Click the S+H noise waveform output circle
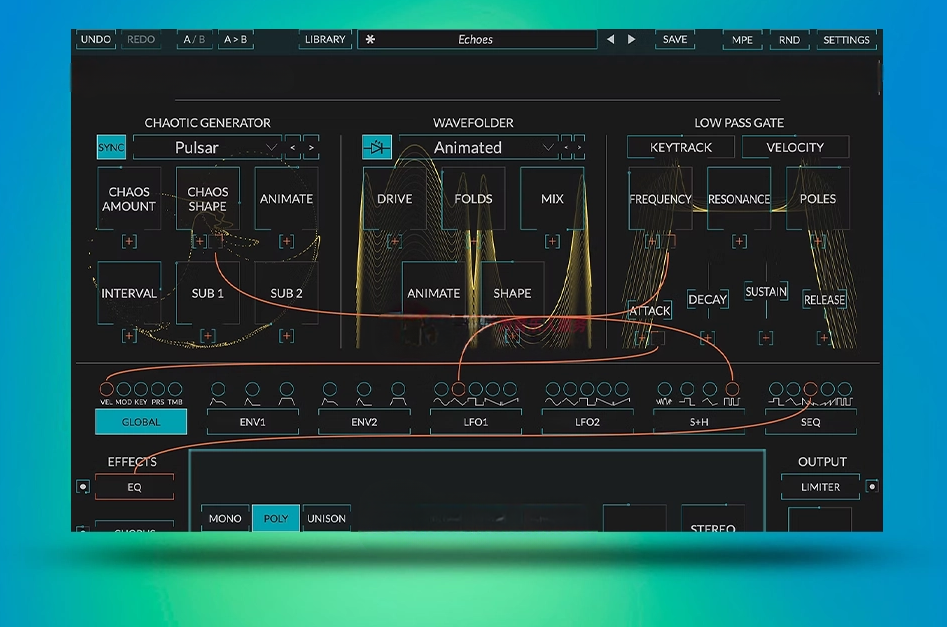Image resolution: width=947 pixels, height=627 pixels. coord(664,388)
